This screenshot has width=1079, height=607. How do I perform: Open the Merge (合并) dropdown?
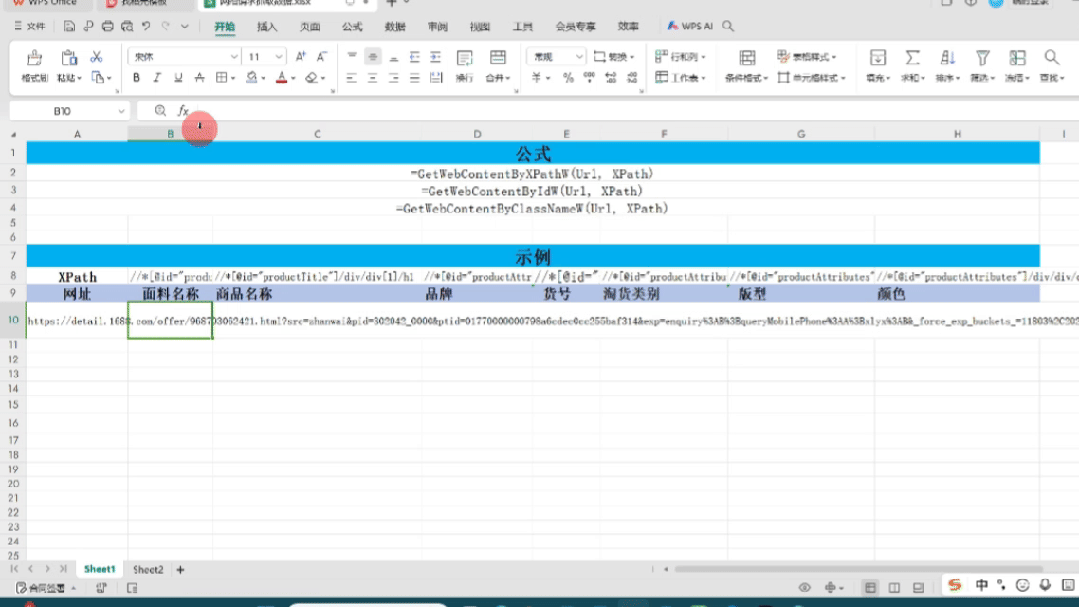coord(498,78)
